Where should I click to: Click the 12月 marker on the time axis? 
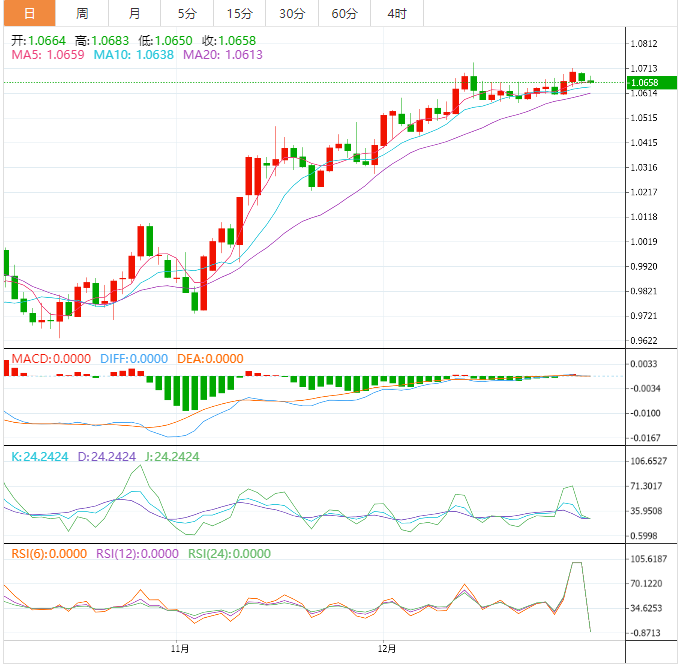[x=386, y=648]
